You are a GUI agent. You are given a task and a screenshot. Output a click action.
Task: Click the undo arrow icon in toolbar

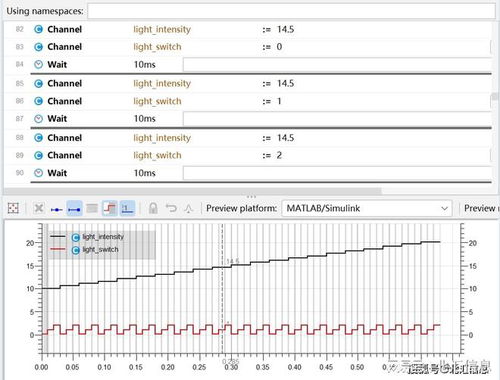click(x=171, y=208)
